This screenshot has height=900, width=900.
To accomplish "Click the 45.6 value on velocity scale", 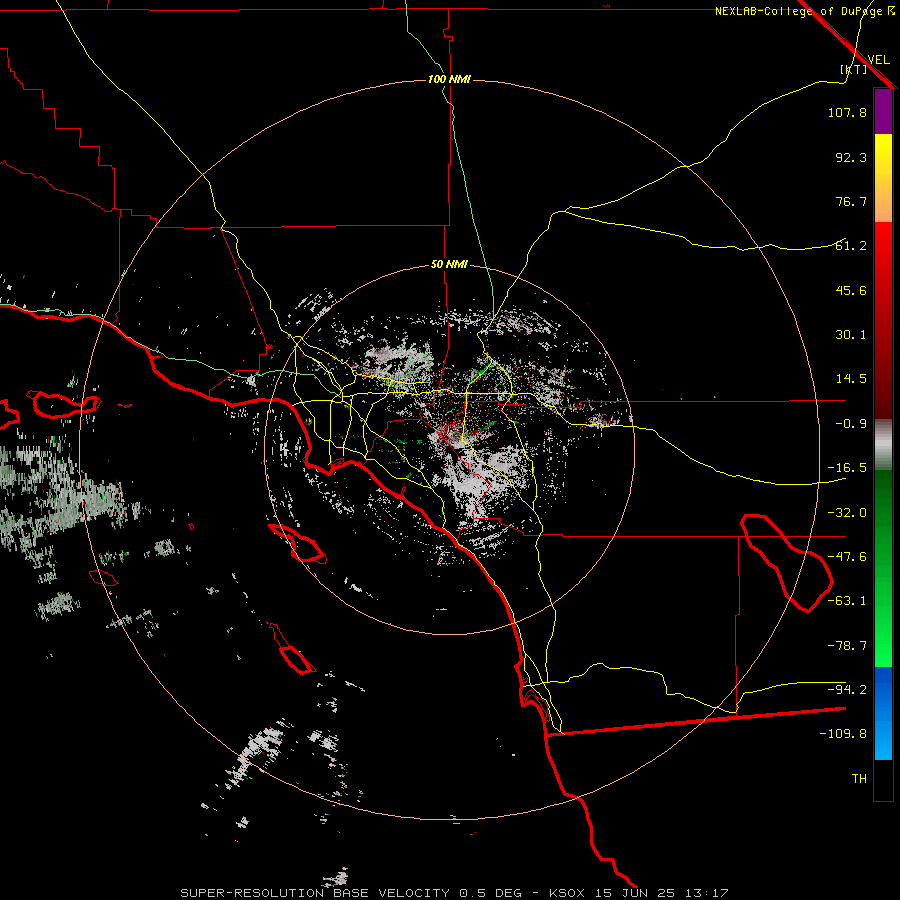I will coord(851,290).
